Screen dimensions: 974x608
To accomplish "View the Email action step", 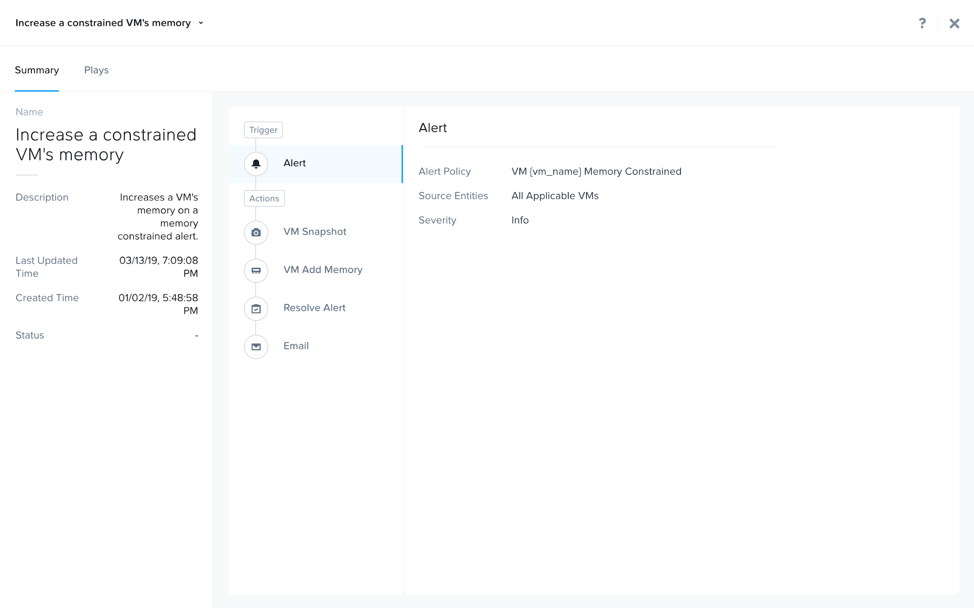I will click(296, 346).
